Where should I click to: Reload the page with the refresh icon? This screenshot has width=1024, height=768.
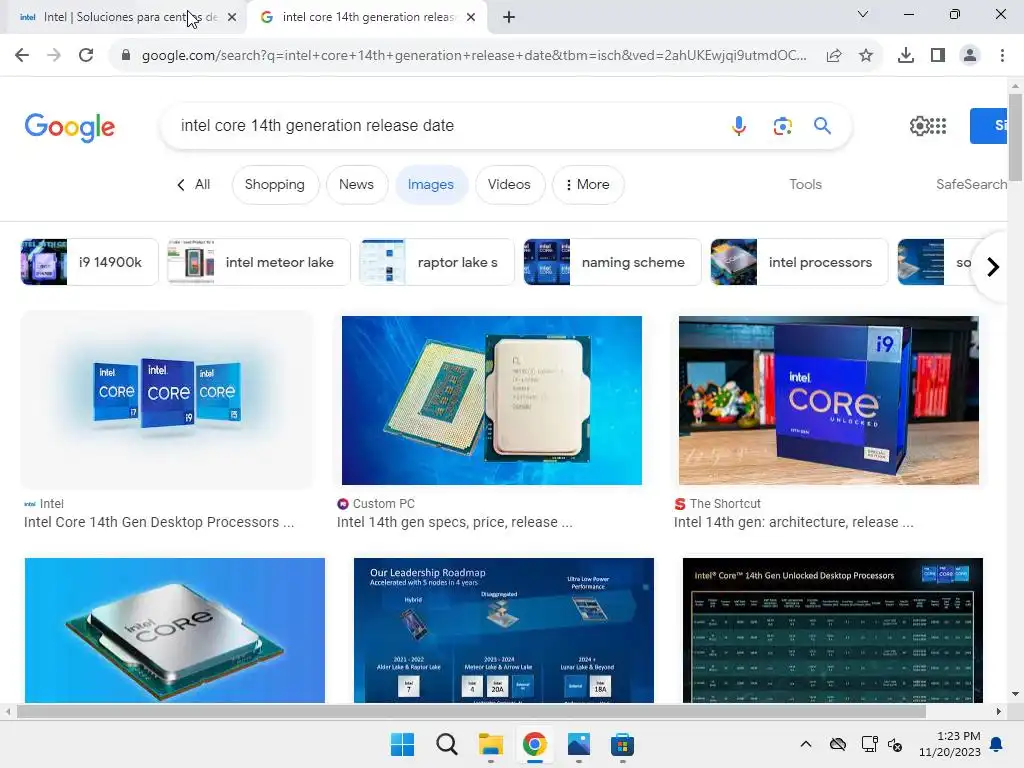tap(86, 56)
